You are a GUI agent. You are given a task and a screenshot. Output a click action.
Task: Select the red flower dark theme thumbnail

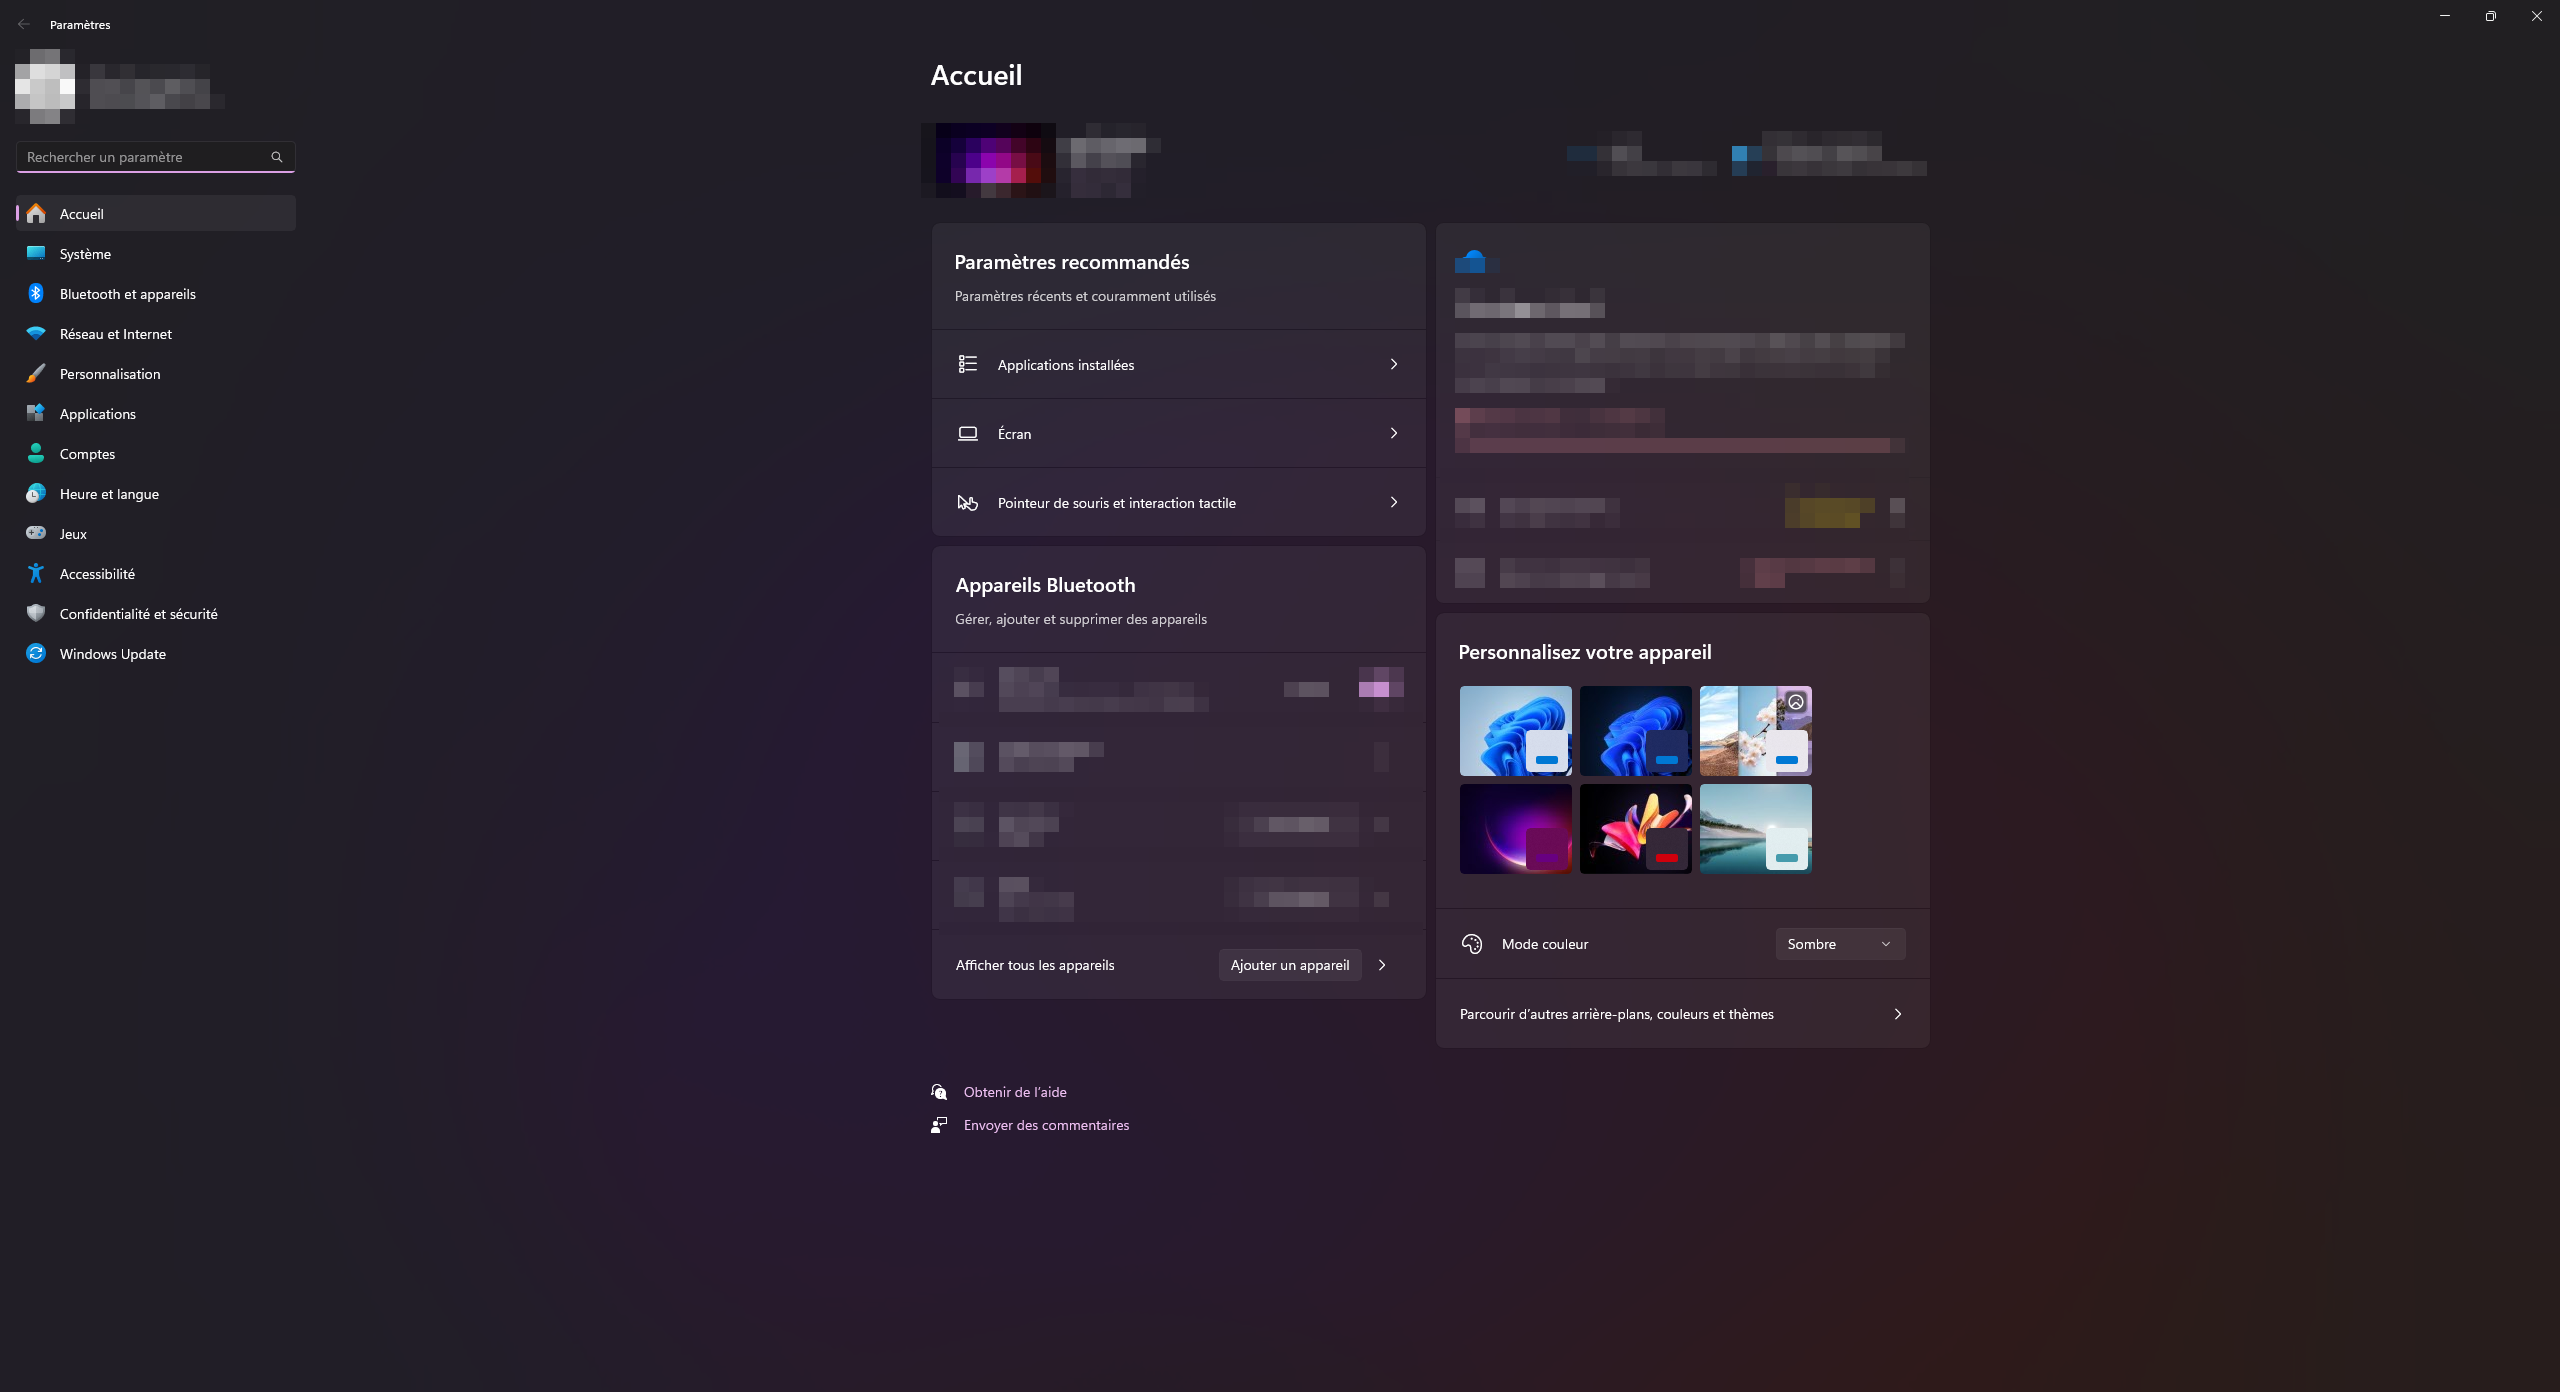point(1635,829)
